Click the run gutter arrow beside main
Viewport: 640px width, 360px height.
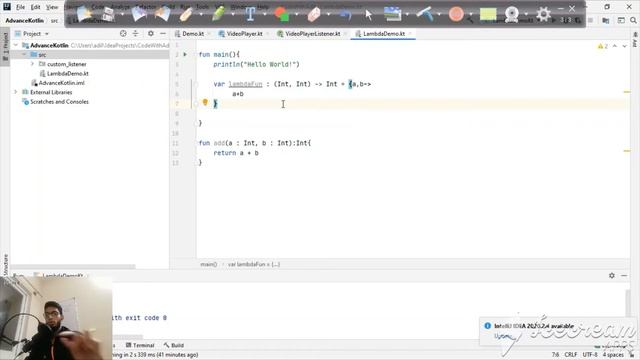click(x=185, y=54)
